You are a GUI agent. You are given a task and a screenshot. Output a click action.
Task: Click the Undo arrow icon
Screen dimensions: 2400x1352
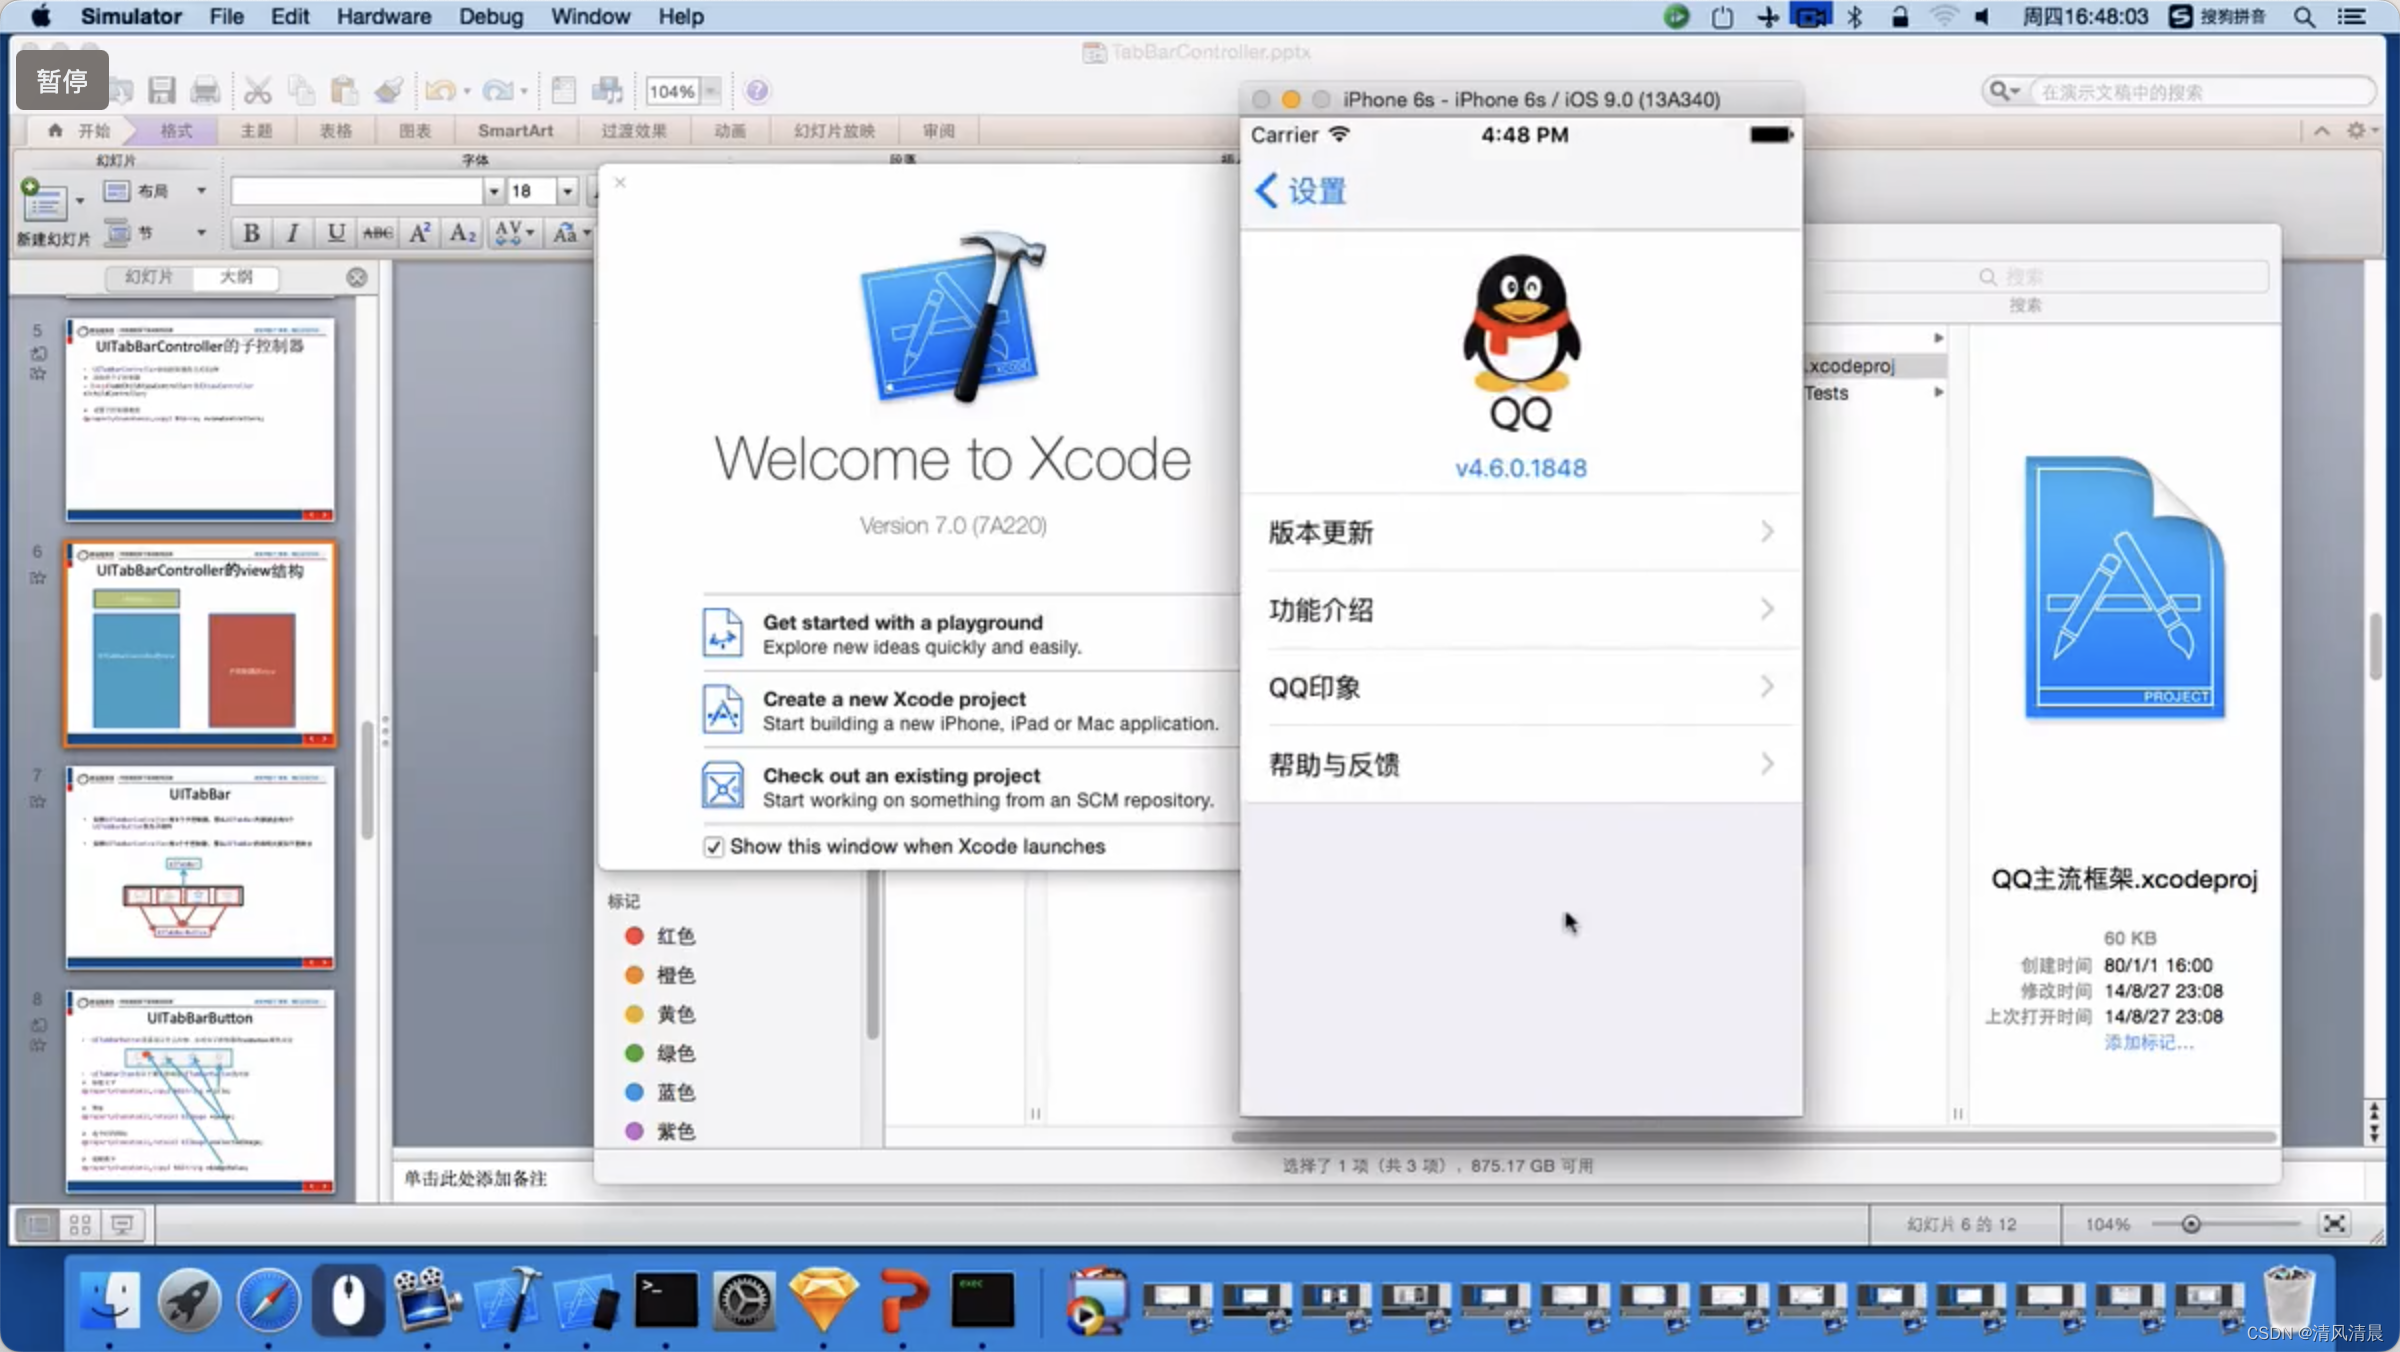pyautogui.click(x=440, y=91)
